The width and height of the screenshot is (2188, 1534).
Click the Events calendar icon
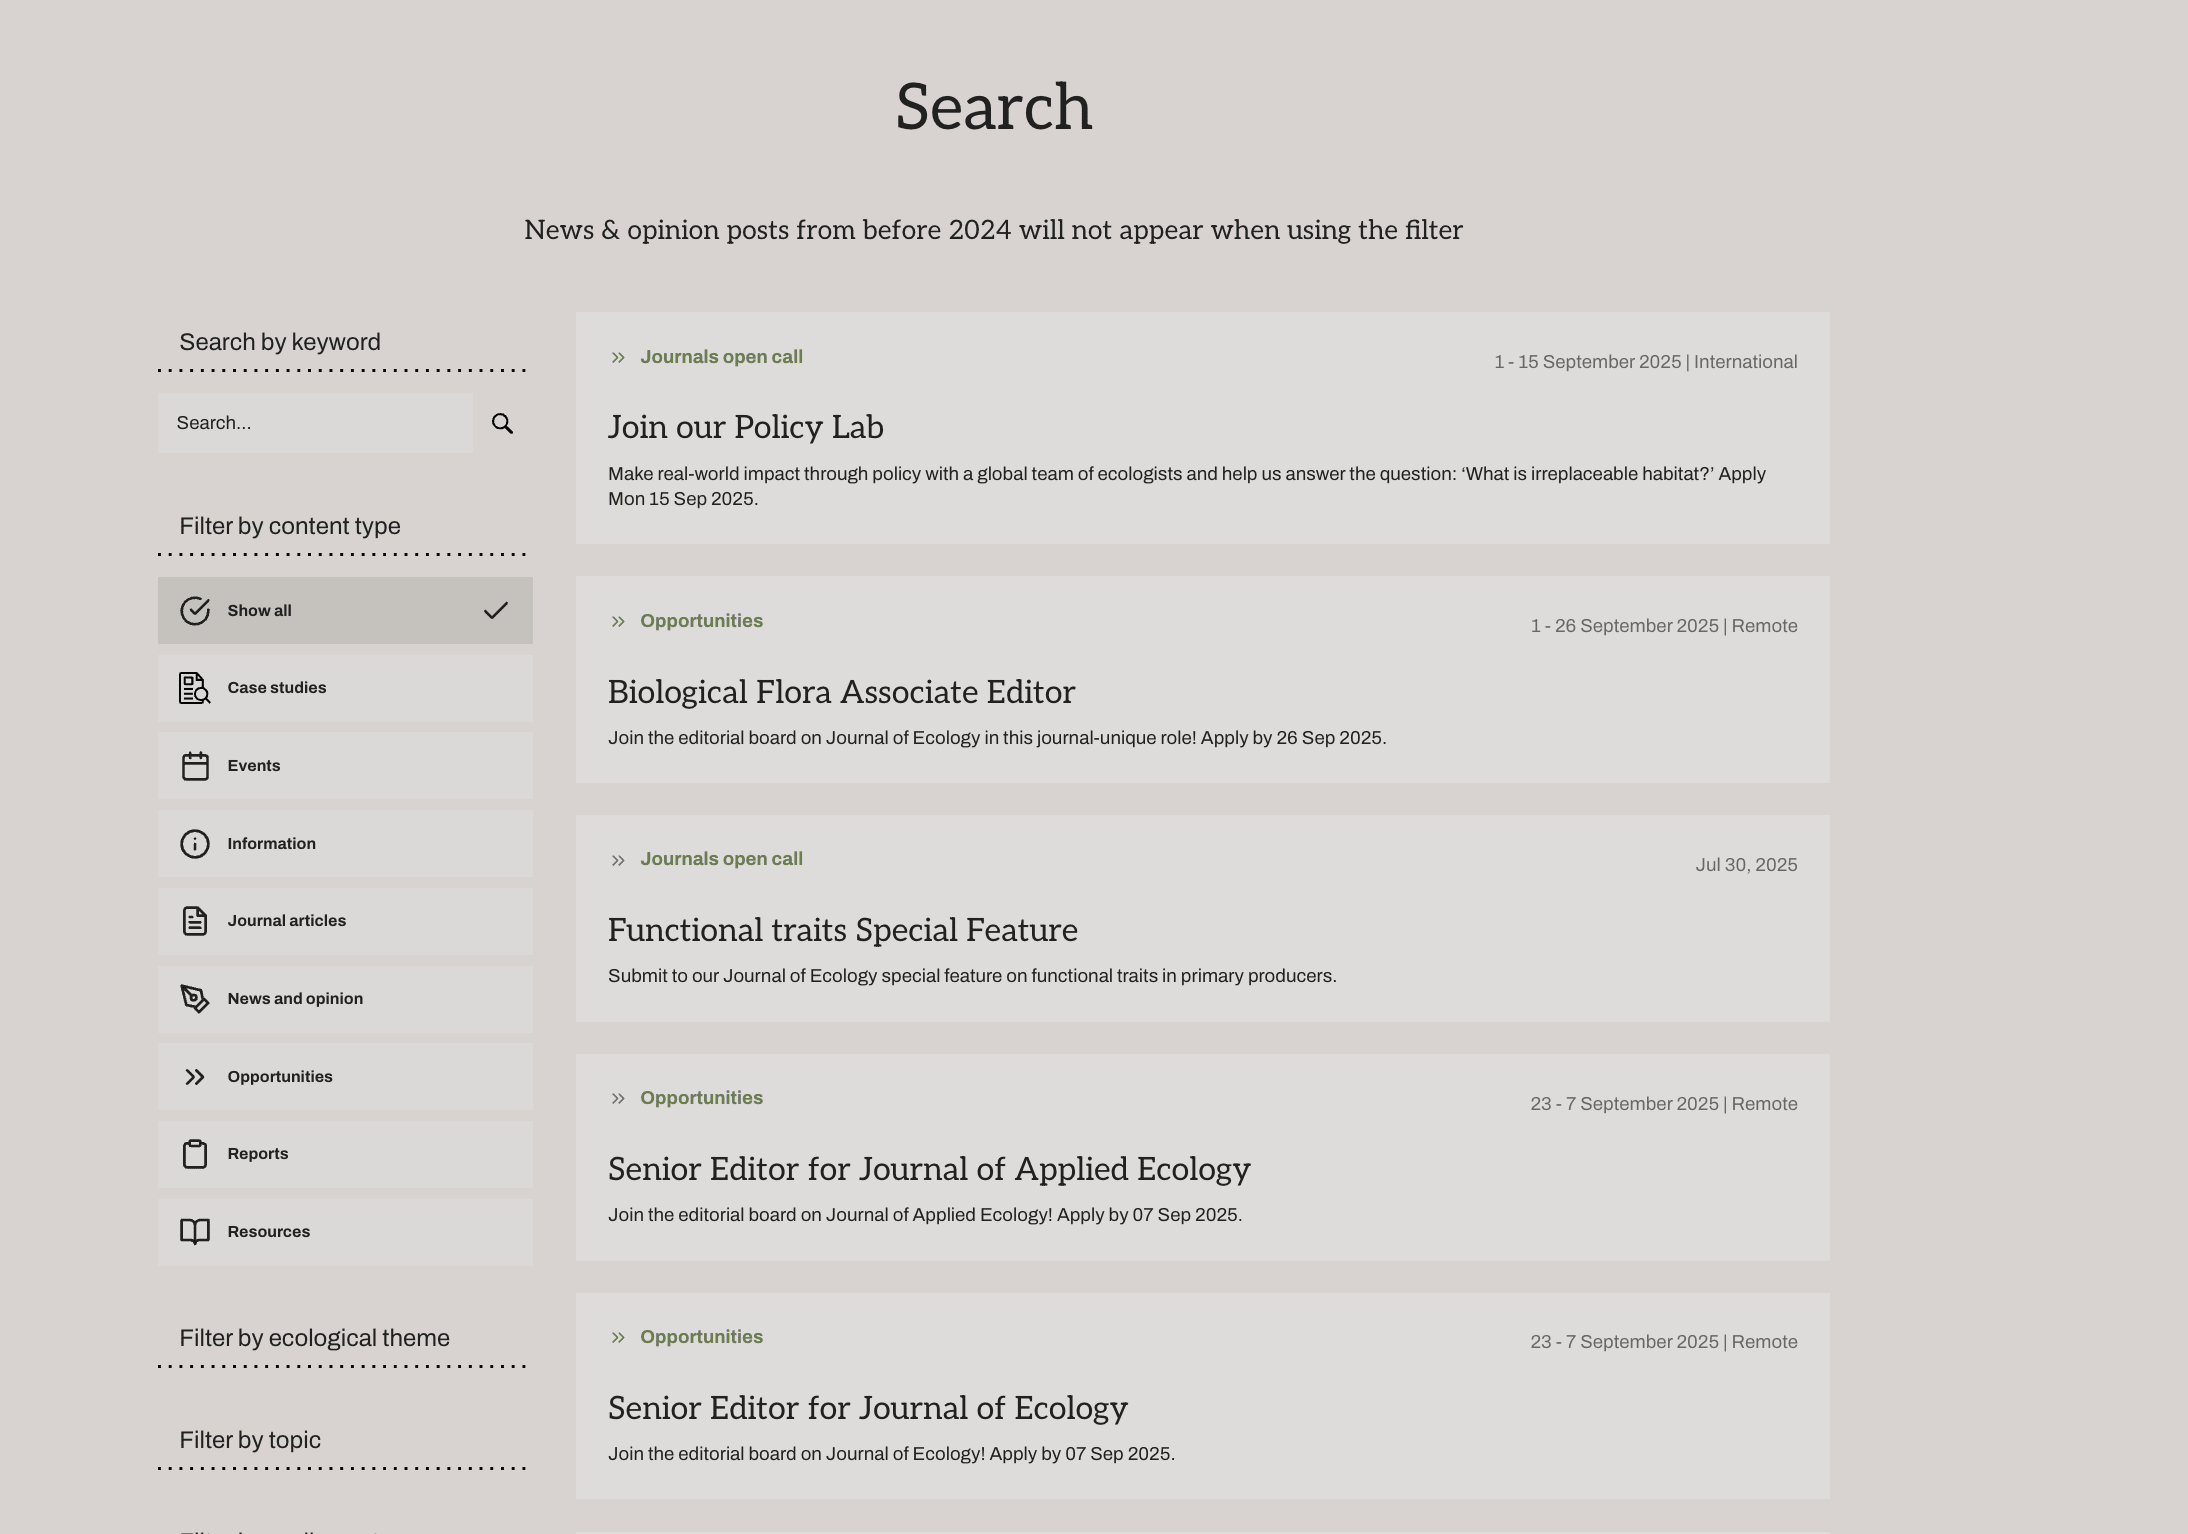[194, 766]
